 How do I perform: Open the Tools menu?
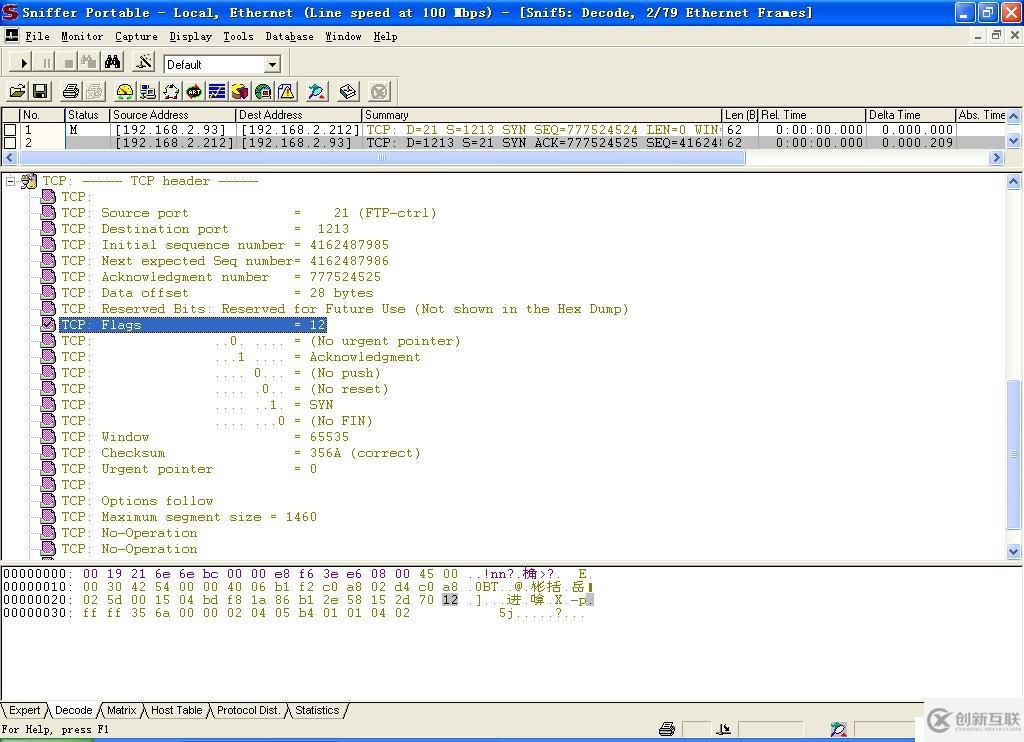238,37
